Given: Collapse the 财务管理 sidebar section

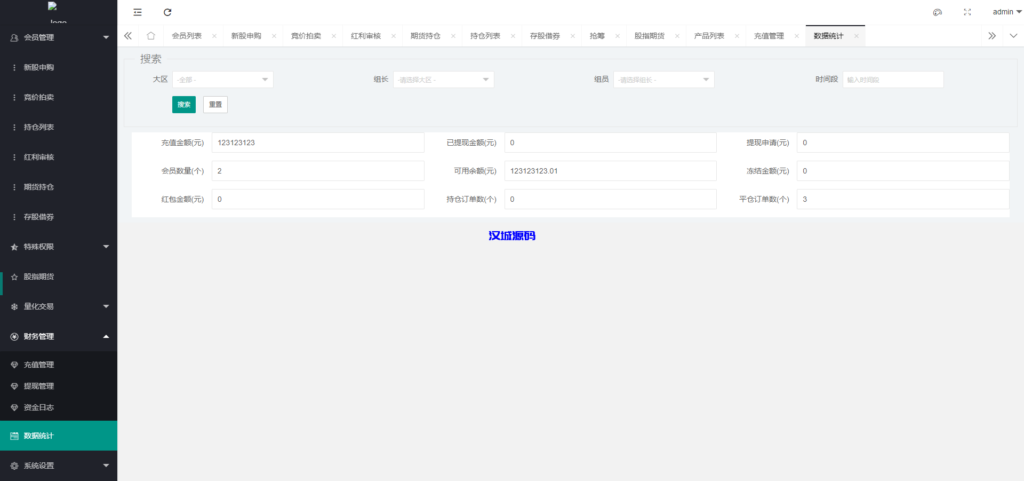Looking at the screenshot, I should 58,336.
